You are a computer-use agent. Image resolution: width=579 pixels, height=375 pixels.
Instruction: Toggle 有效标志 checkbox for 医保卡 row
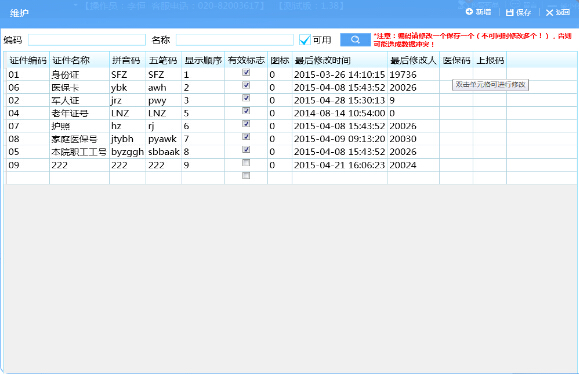click(x=246, y=85)
